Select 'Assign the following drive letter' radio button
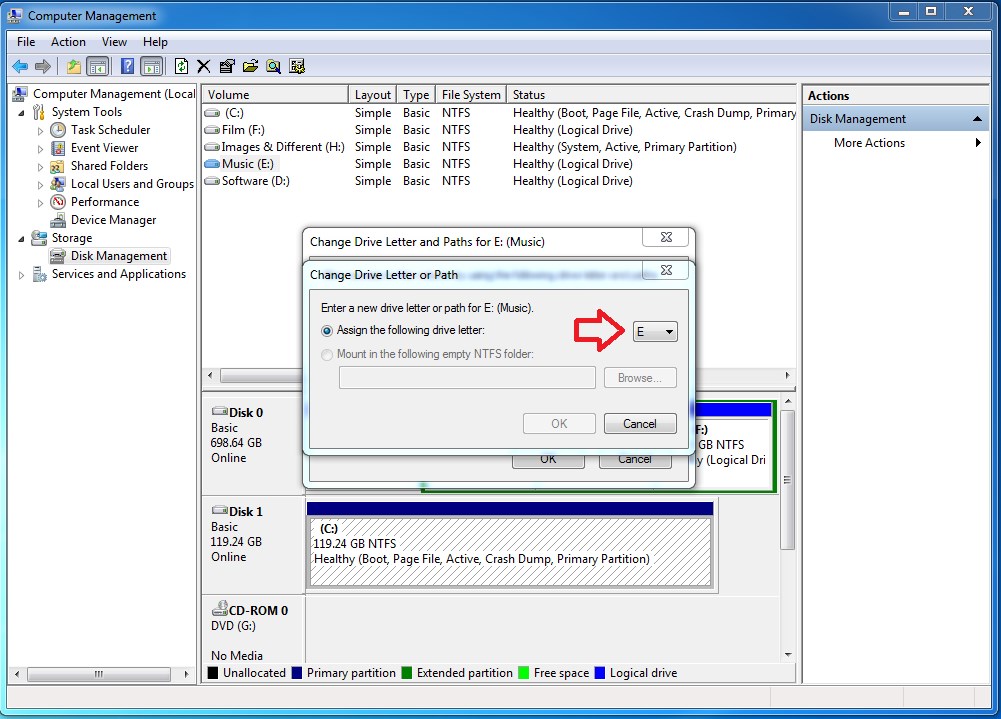 pyautogui.click(x=327, y=331)
